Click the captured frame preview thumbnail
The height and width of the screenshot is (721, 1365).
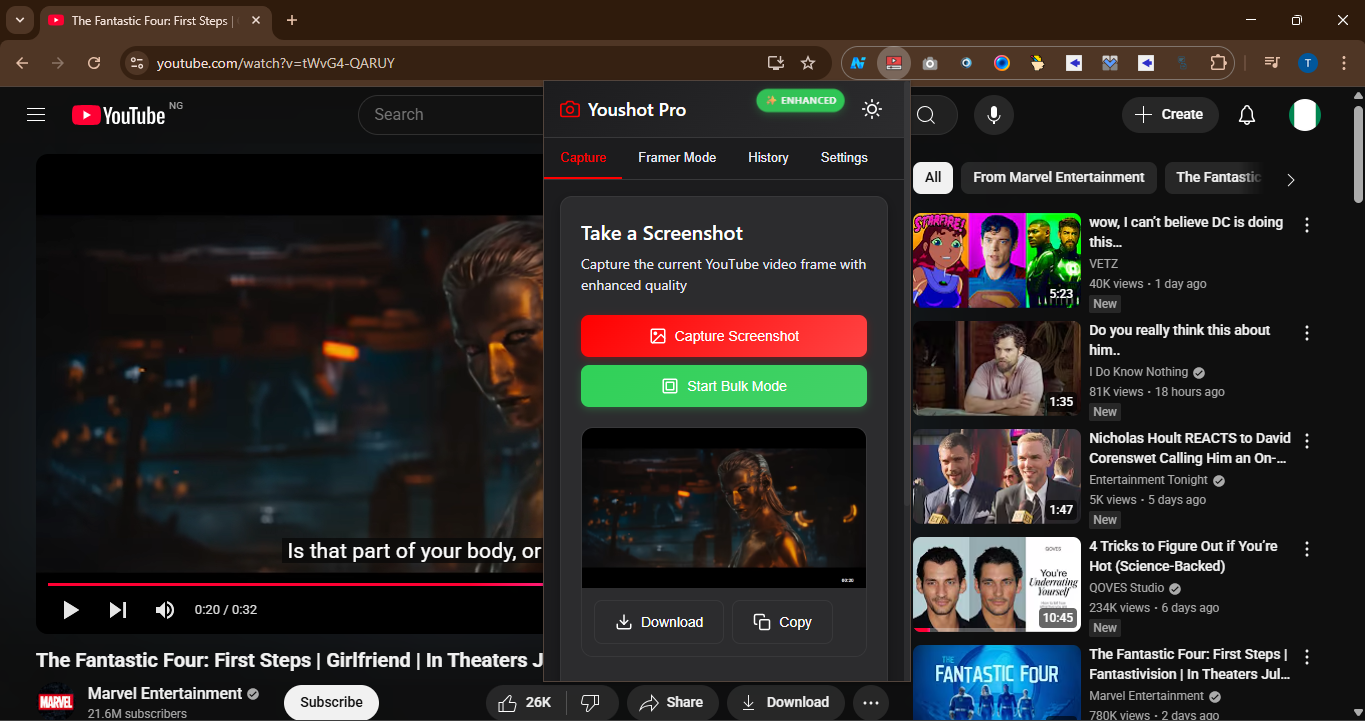[724, 508]
